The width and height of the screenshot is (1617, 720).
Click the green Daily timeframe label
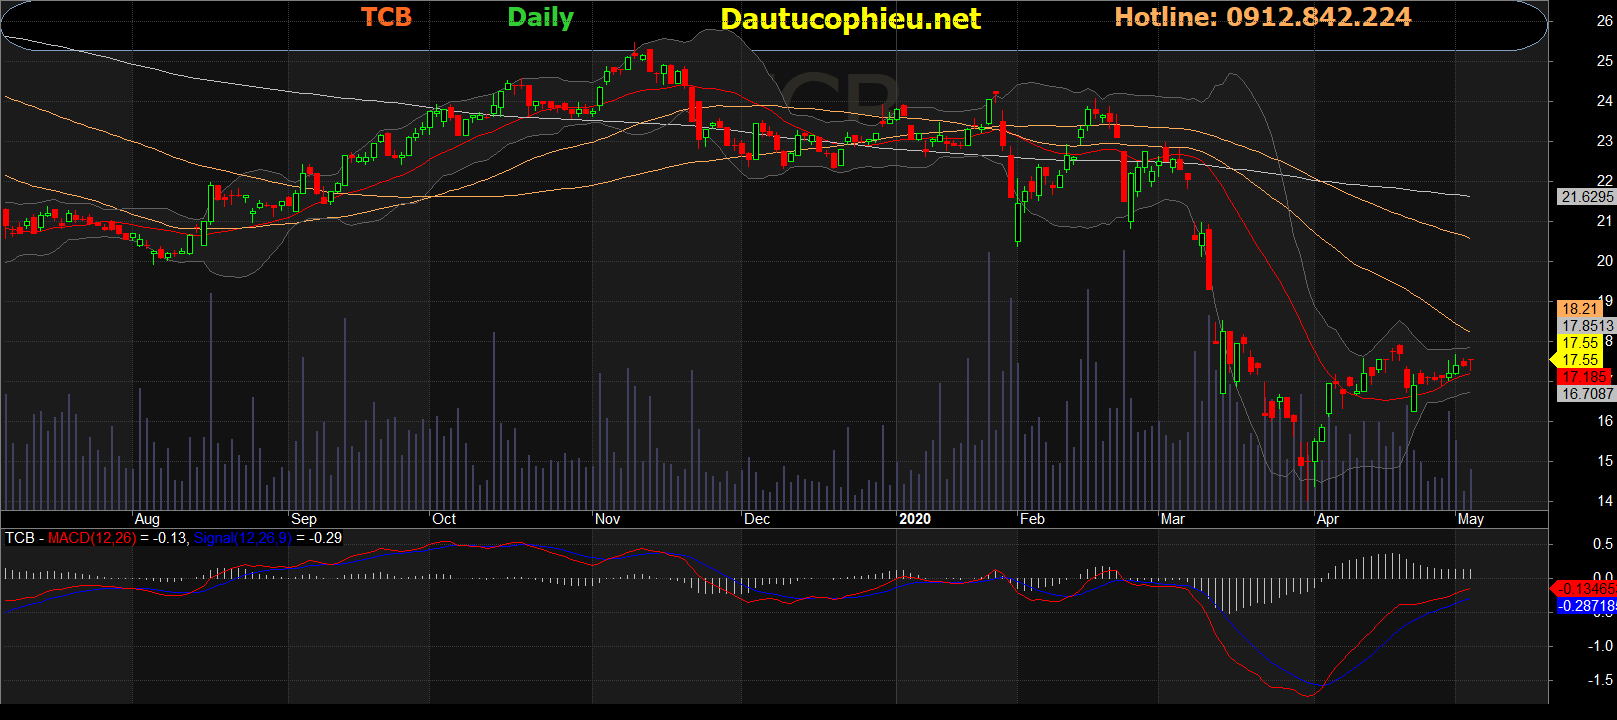(540, 18)
